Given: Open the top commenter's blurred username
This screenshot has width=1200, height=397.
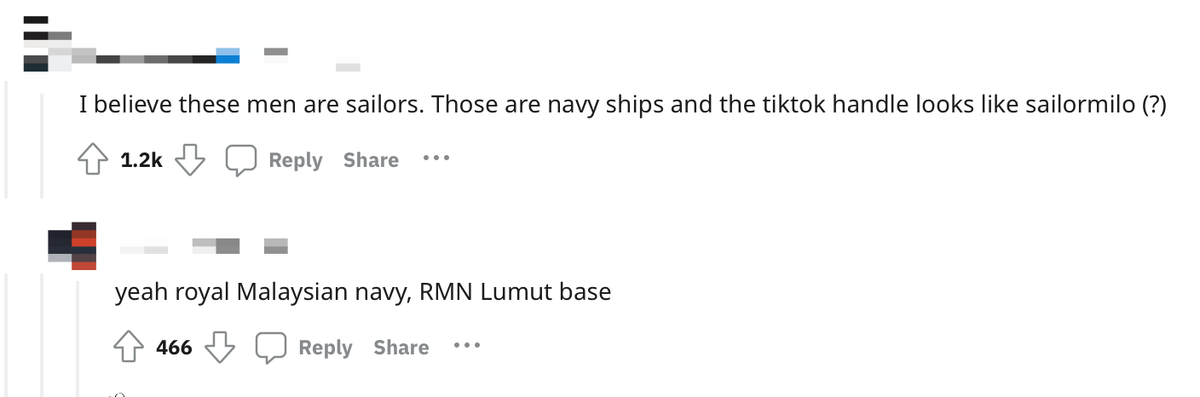Looking at the screenshot, I should (158, 57).
